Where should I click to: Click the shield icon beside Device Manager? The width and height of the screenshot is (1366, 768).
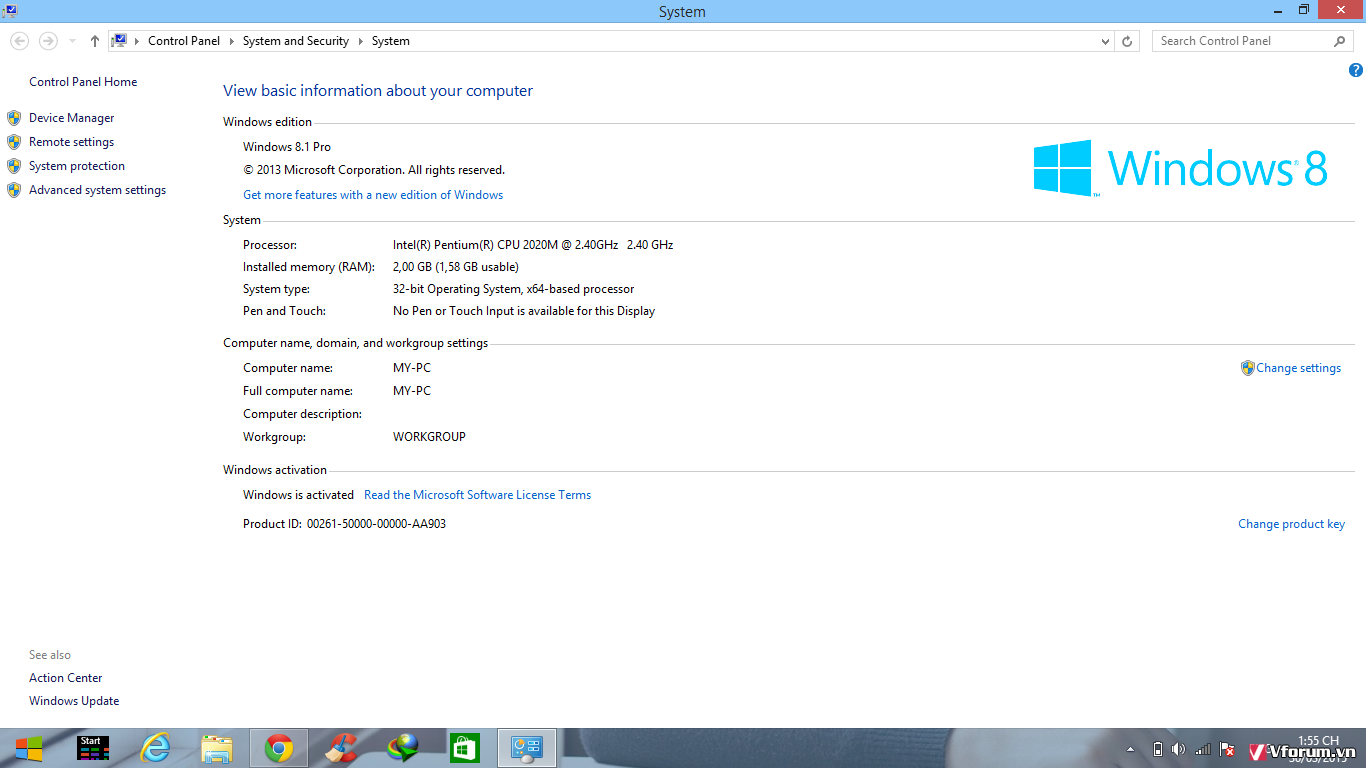[14, 118]
